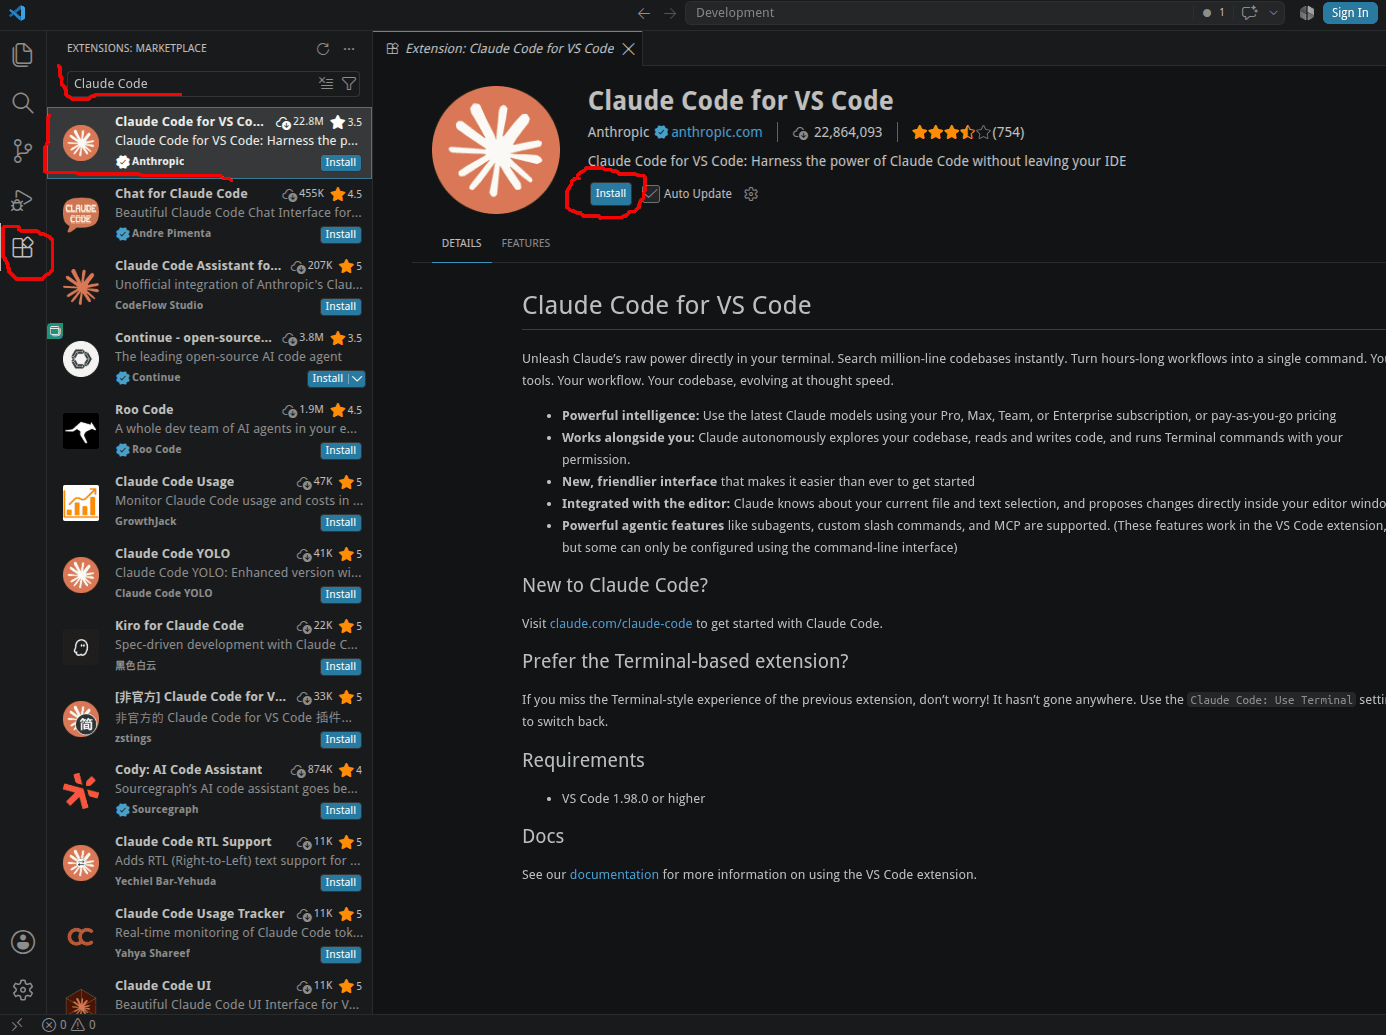Go forward using the title bar arrow
Image resolution: width=1386 pixels, height=1035 pixels.
tap(670, 13)
